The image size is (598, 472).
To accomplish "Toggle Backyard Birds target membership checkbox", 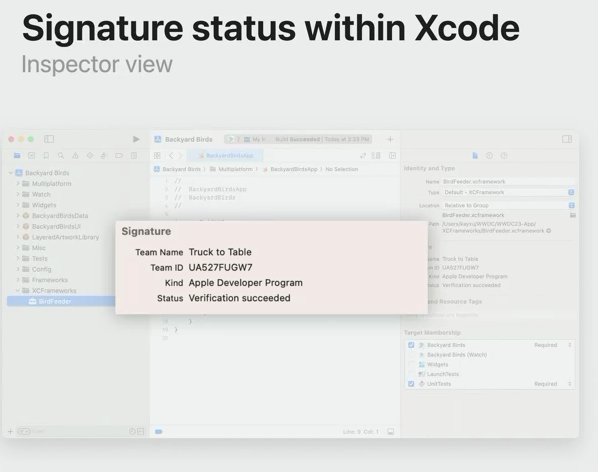I will point(411,345).
